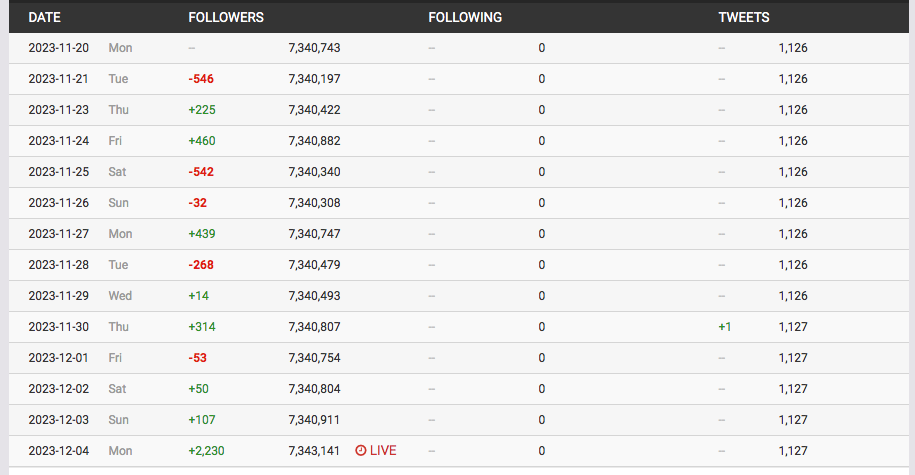Select the 2023-12-01 Friday row date

tap(59, 358)
